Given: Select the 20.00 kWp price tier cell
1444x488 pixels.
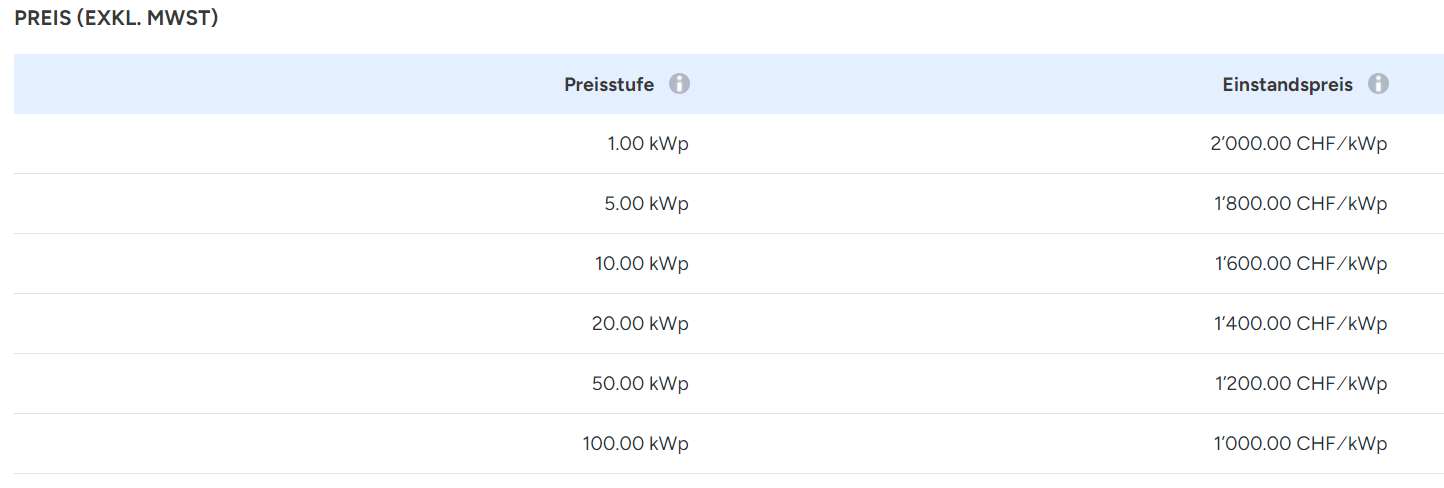Looking at the screenshot, I should [x=640, y=324].
